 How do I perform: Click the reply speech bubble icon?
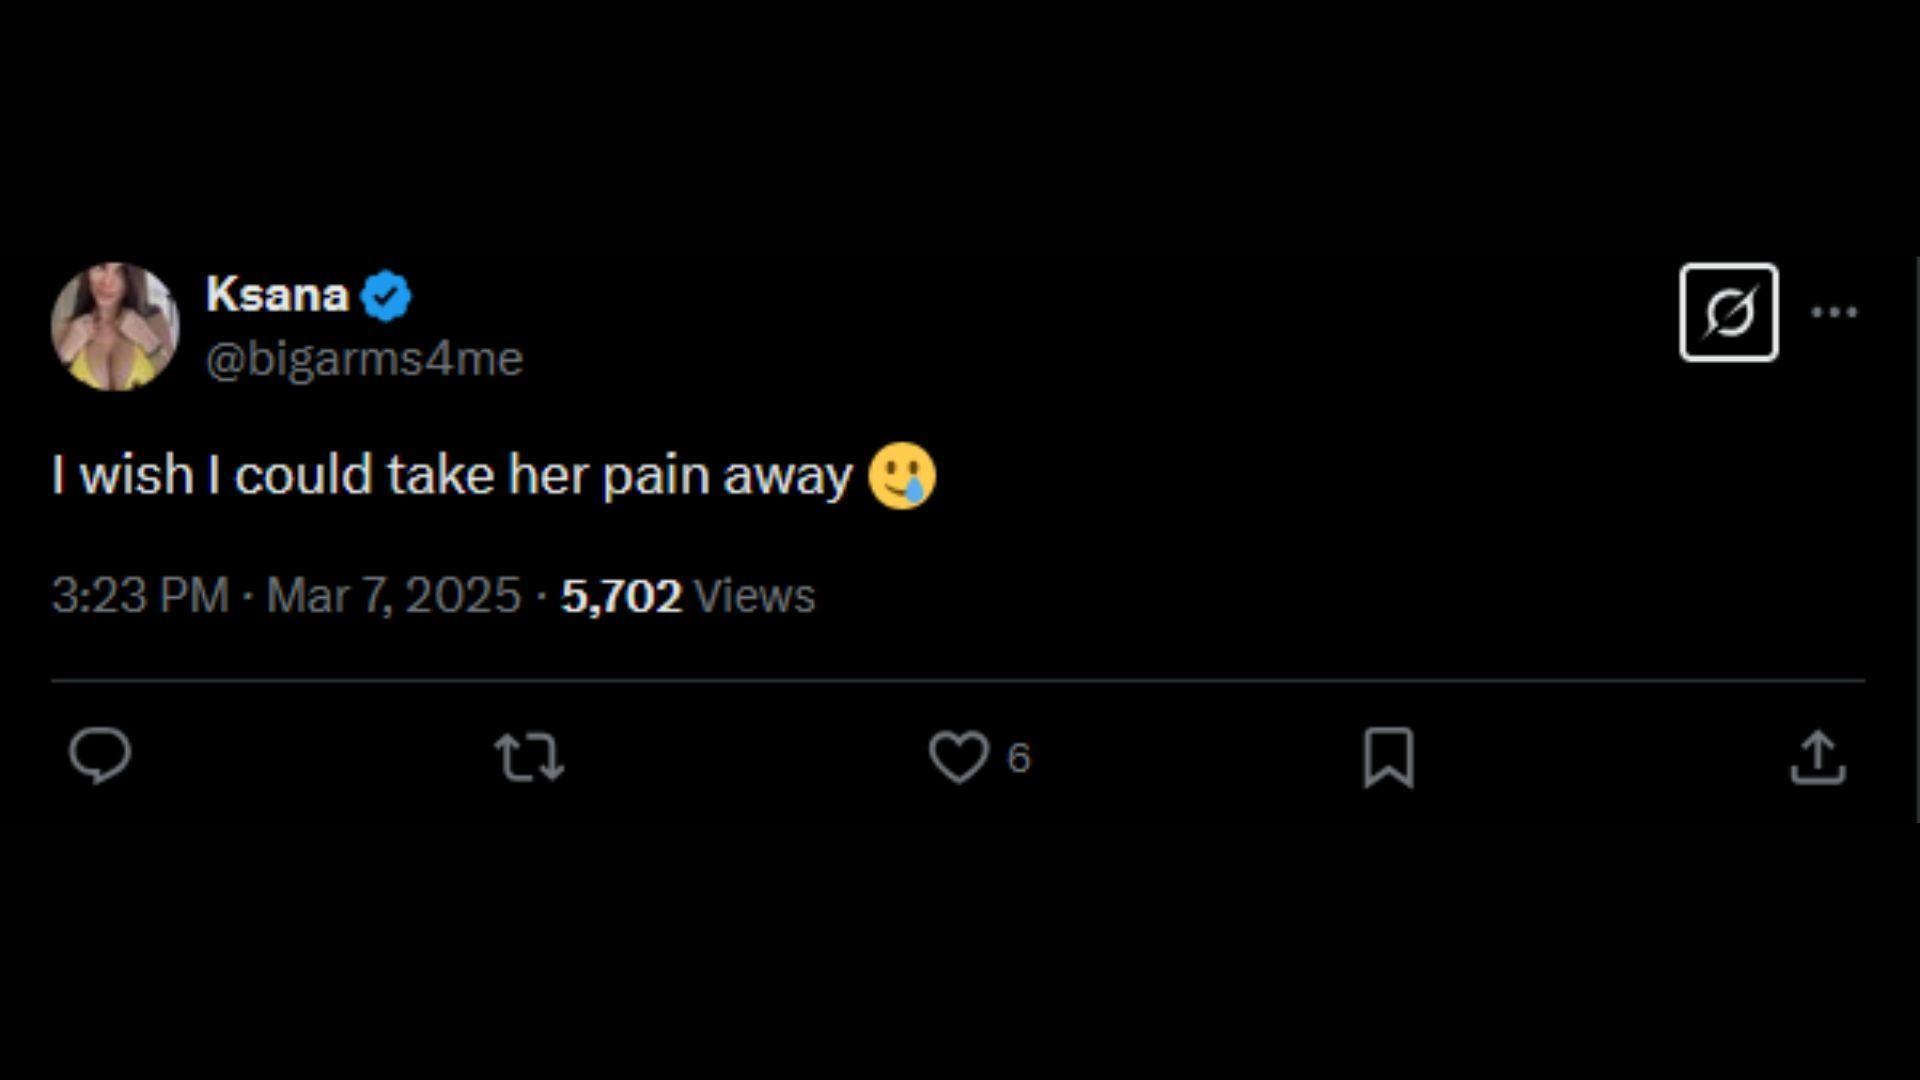click(100, 756)
